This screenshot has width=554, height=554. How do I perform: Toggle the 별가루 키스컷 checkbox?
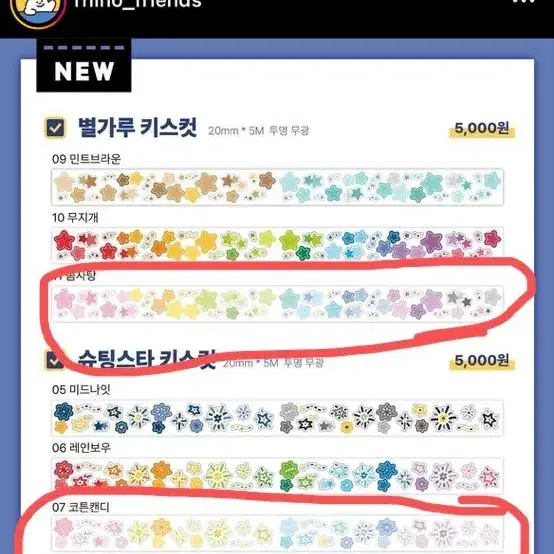click(55, 127)
